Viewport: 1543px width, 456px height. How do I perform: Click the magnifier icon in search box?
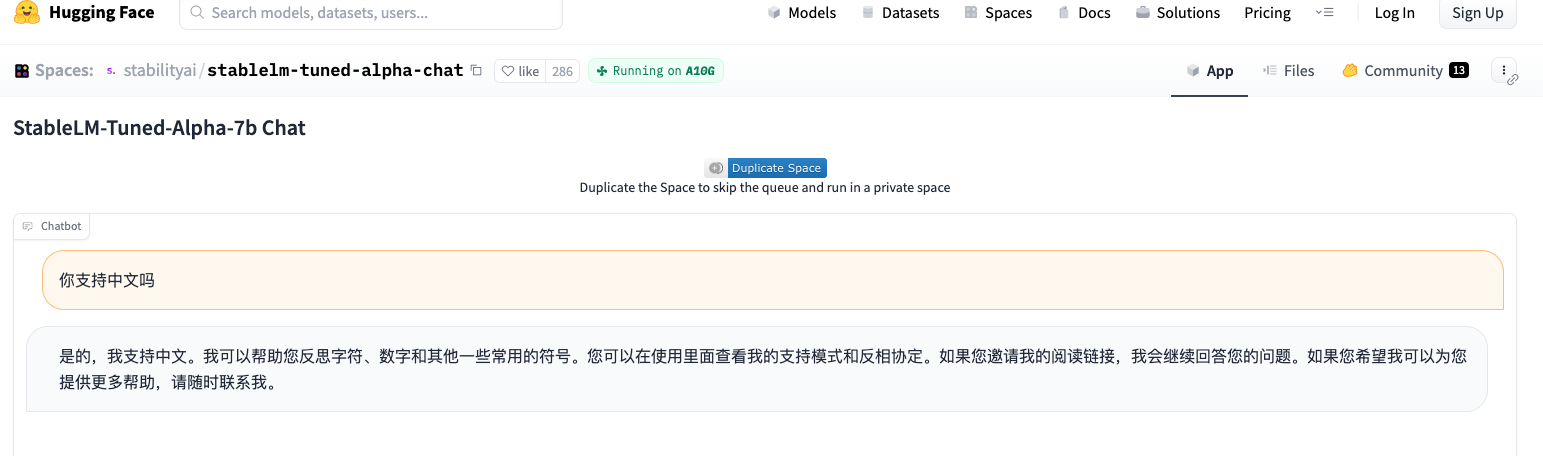(197, 13)
